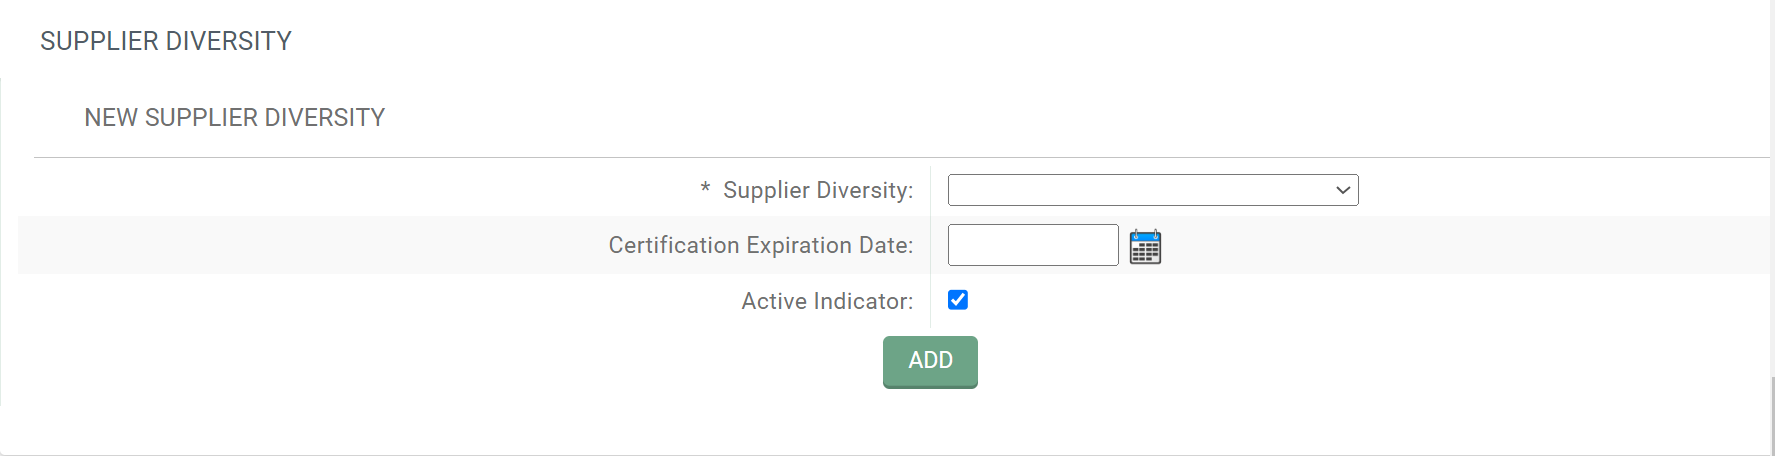Screen dimensions: 1775x456
Task: Click the empty date input box
Action: (x=1033, y=245)
